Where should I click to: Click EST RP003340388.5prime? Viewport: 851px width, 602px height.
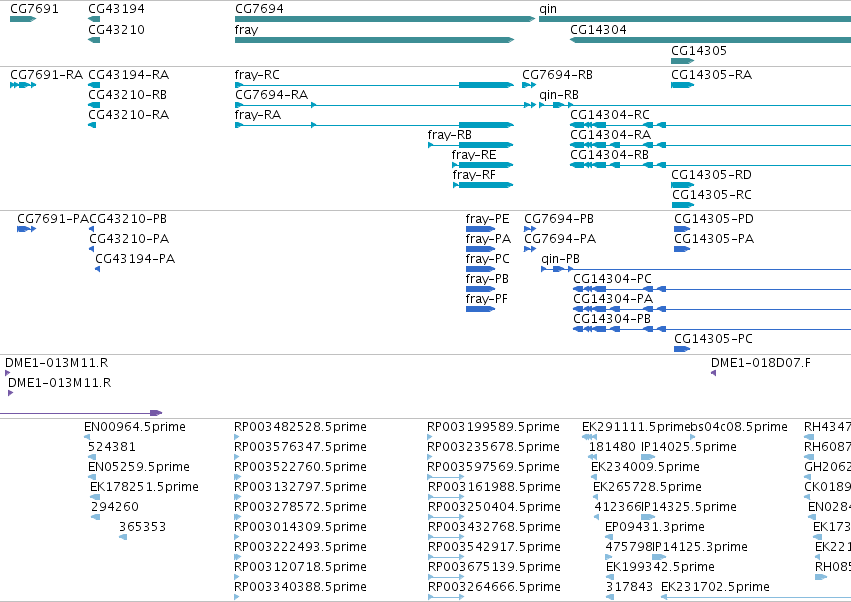[300, 587]
